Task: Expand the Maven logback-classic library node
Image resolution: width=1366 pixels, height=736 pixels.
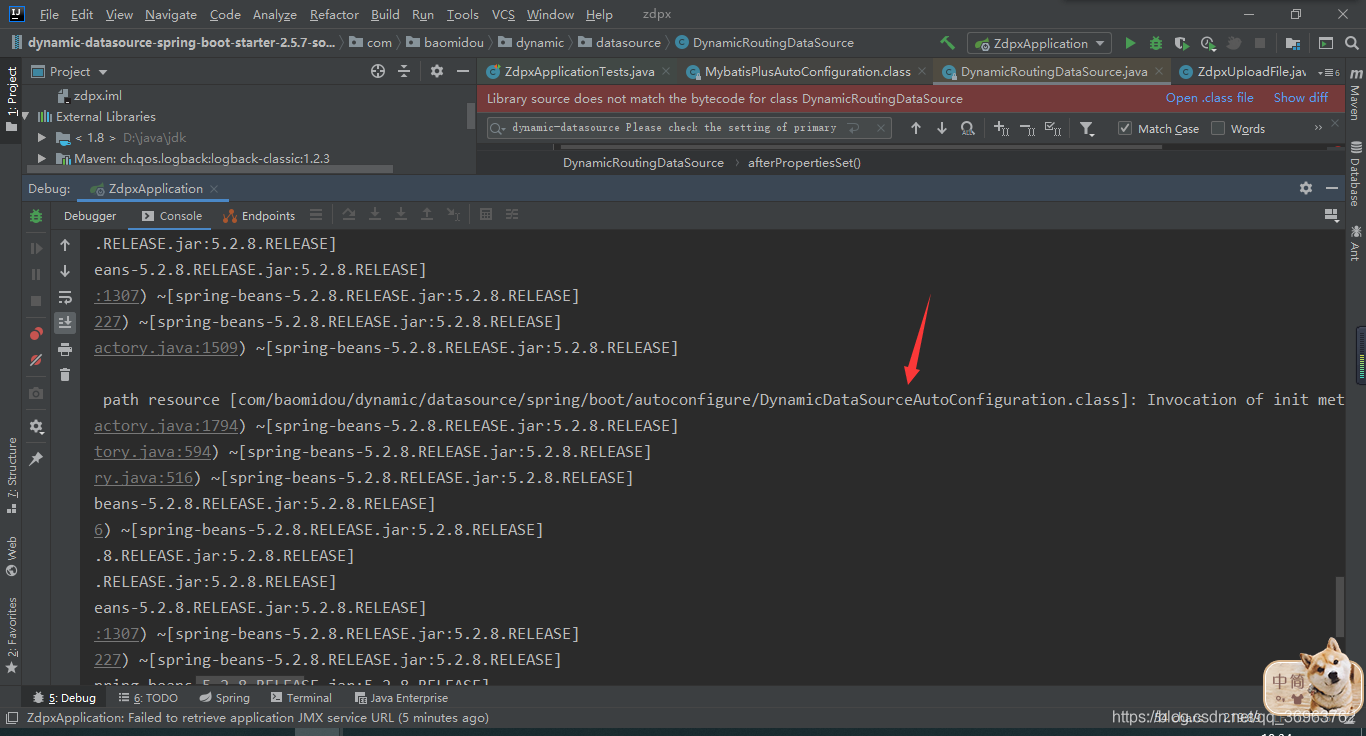Action: (x=42, y=158)
